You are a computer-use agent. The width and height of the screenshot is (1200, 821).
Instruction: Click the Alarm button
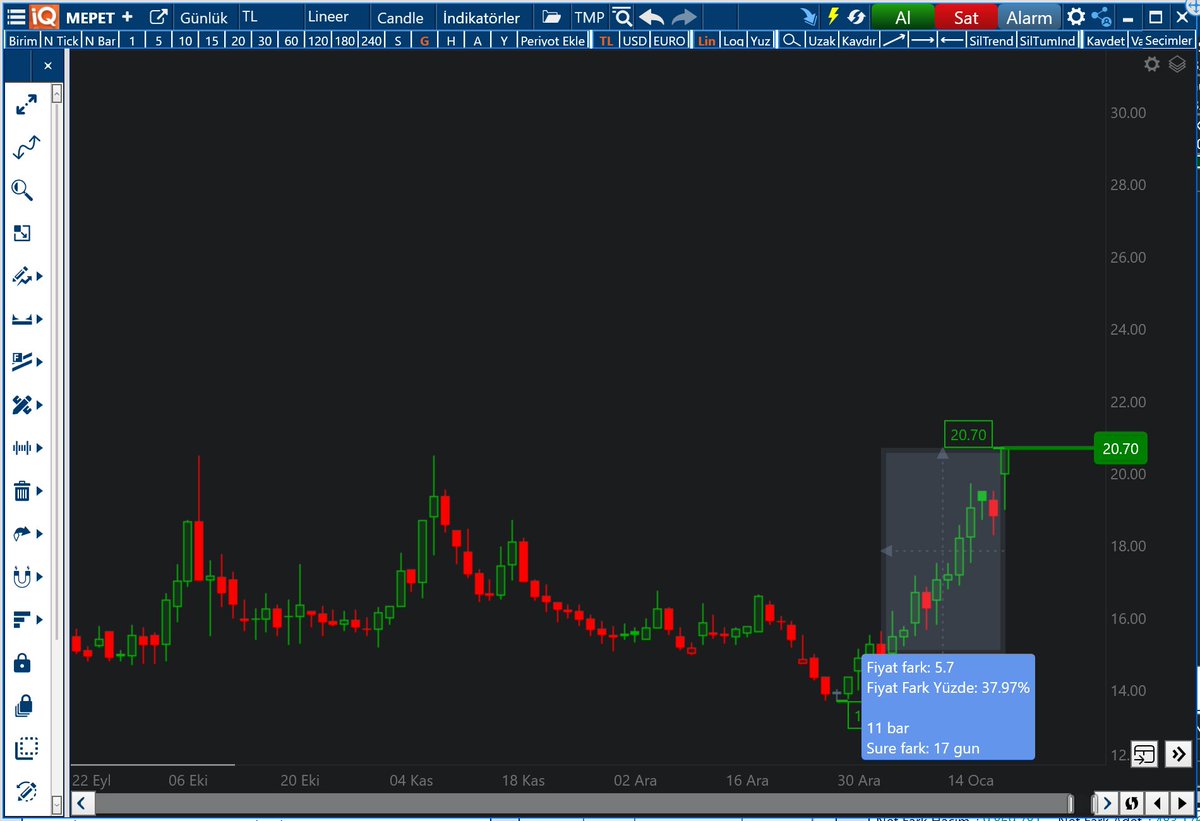tap(1029, 17)
